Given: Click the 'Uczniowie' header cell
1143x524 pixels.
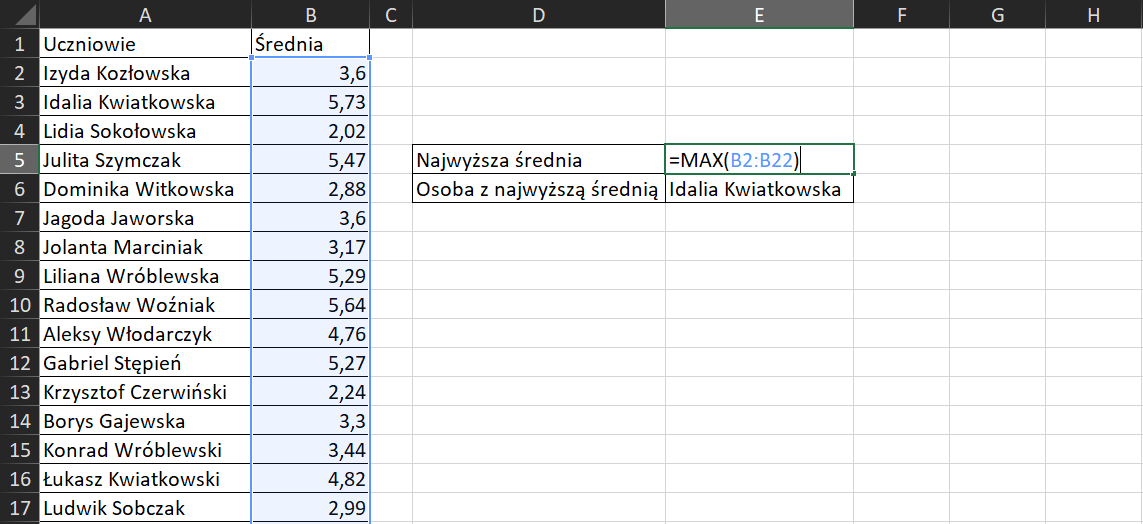Looking at the screenshot, I should pyautogui.click(x=145, y=44).
